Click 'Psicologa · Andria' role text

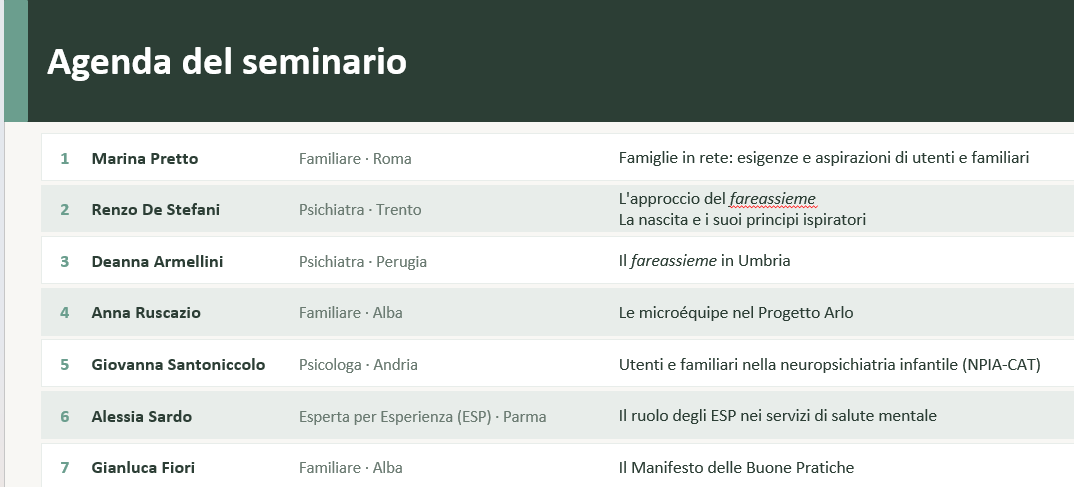click(358, 364)
